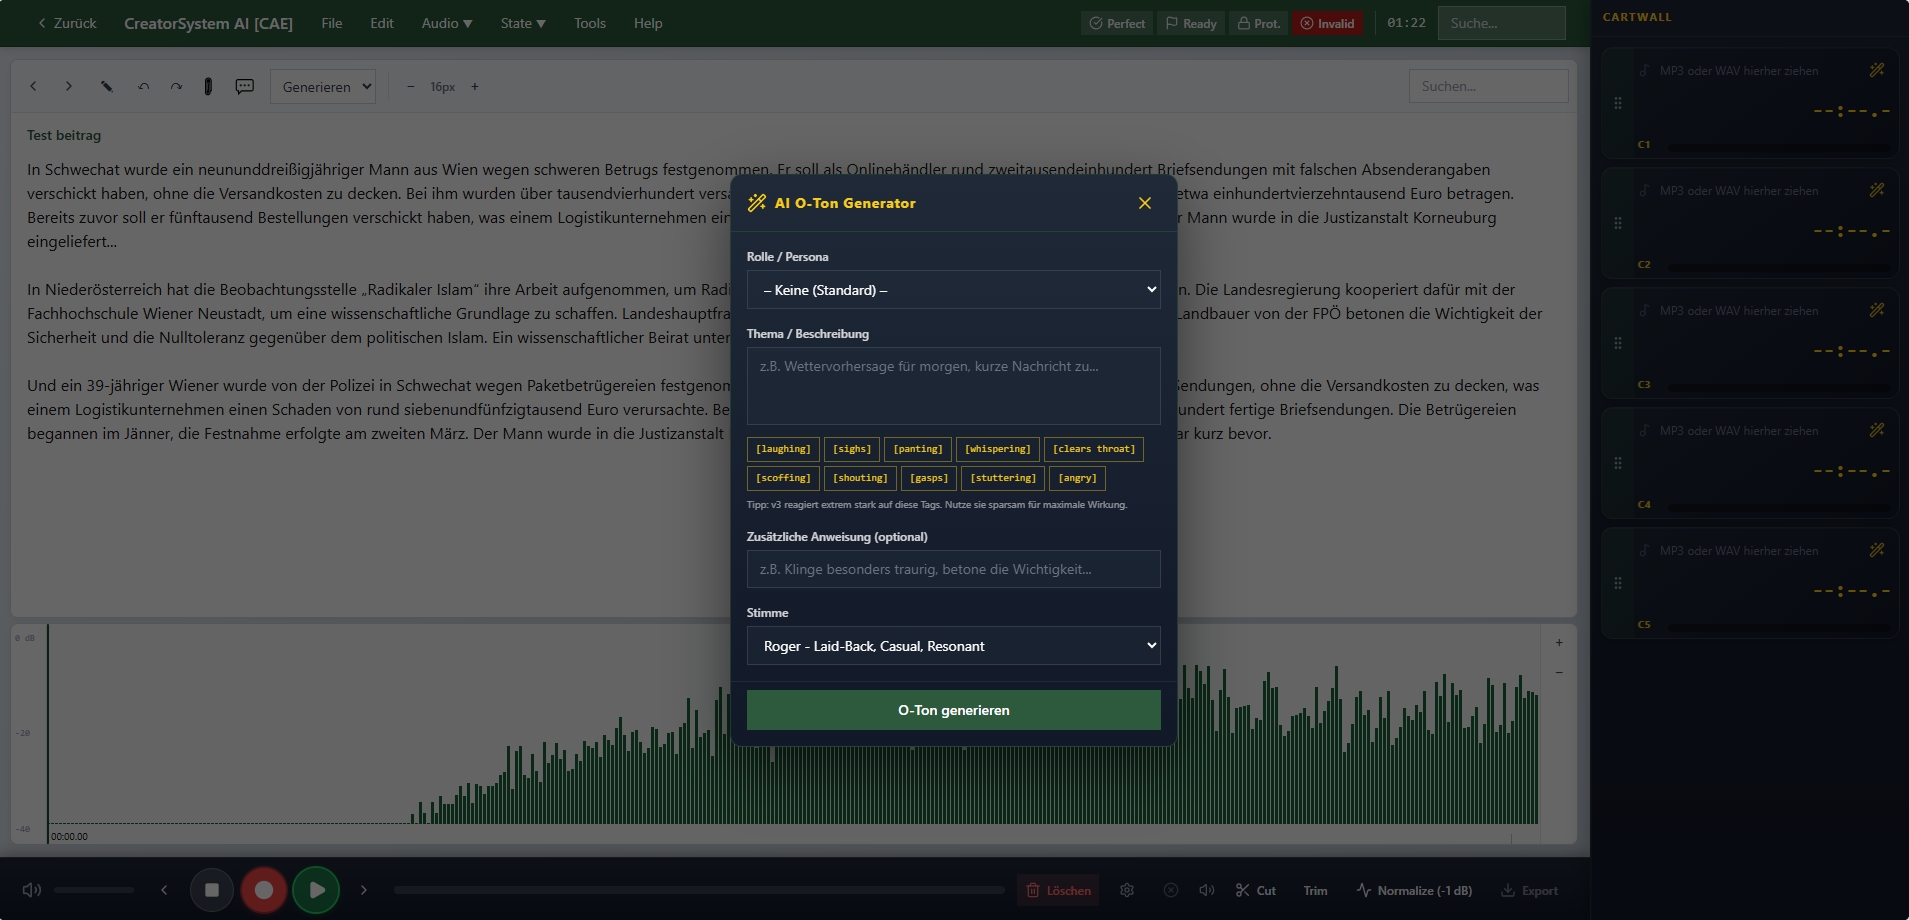Click the redo arrow in editor toolbar
1909x920 pixels.
[176, 87]
